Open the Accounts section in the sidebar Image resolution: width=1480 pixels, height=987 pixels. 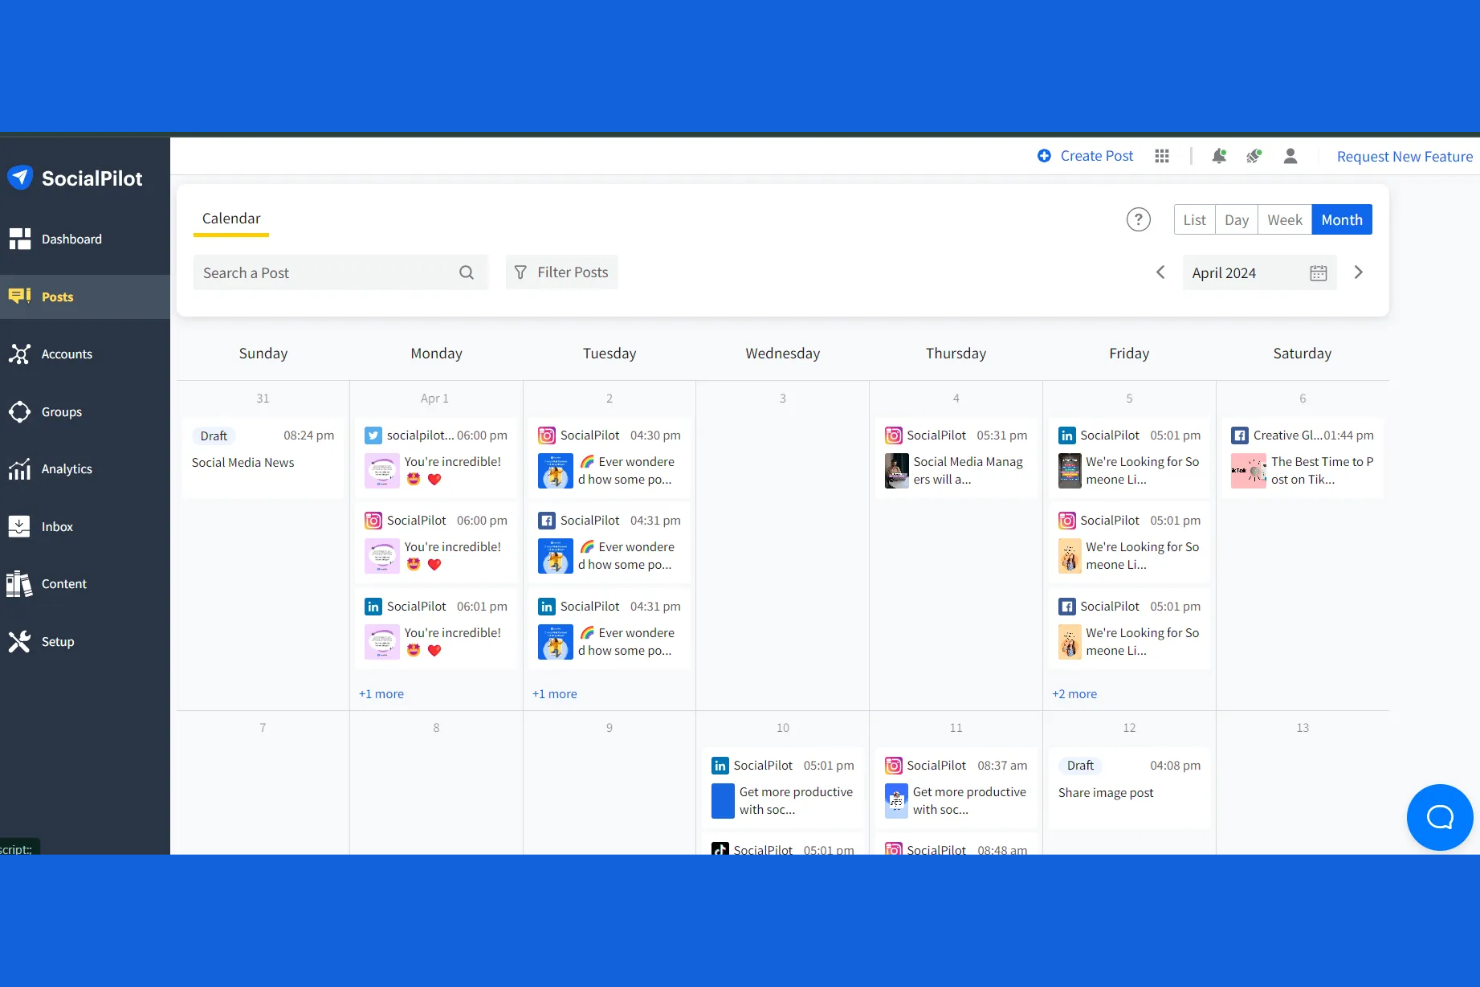[67, 353]
